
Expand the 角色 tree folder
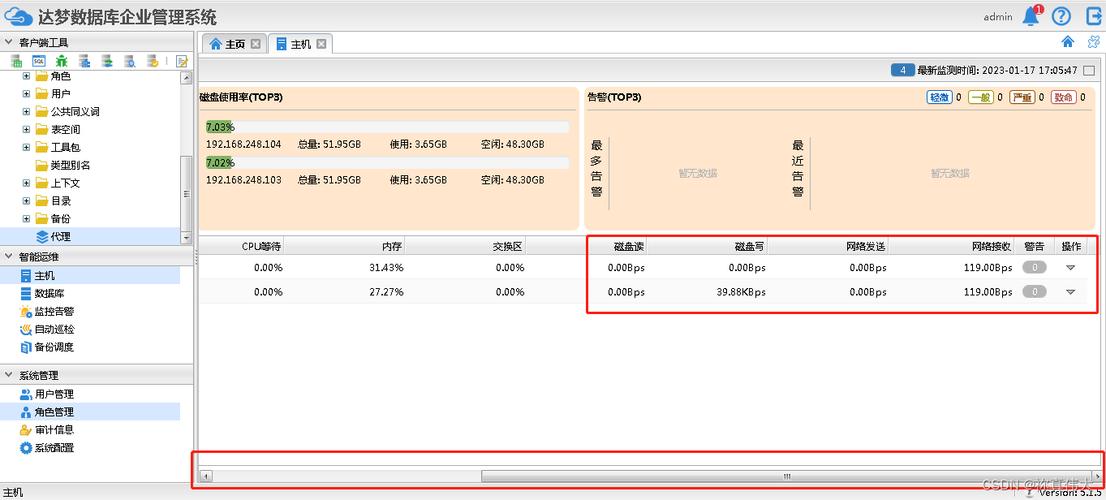tap(26, 75)
